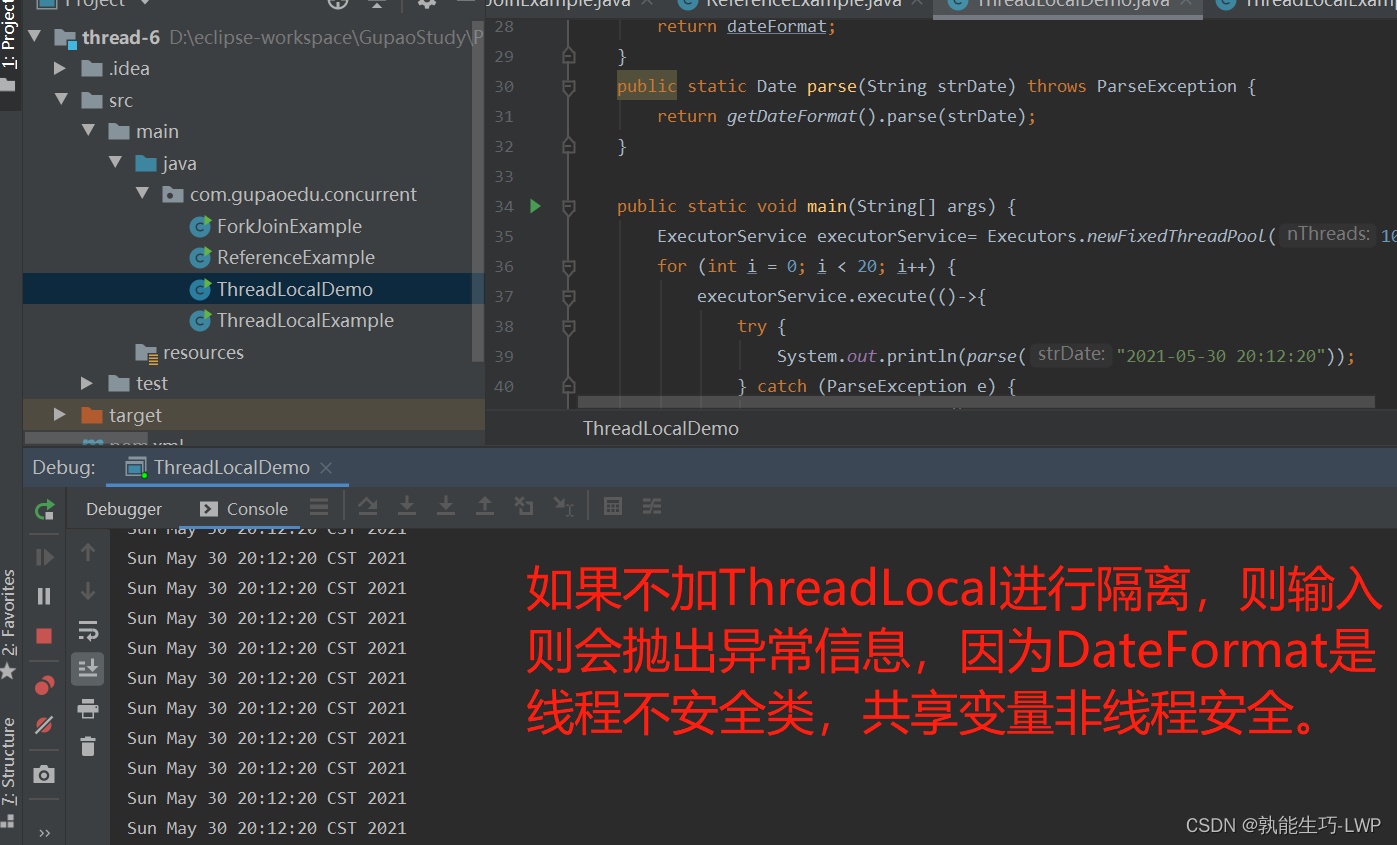The image size is (1397, 845).
Task: Click Step Out in the debug toolbar
Action: 485,507
